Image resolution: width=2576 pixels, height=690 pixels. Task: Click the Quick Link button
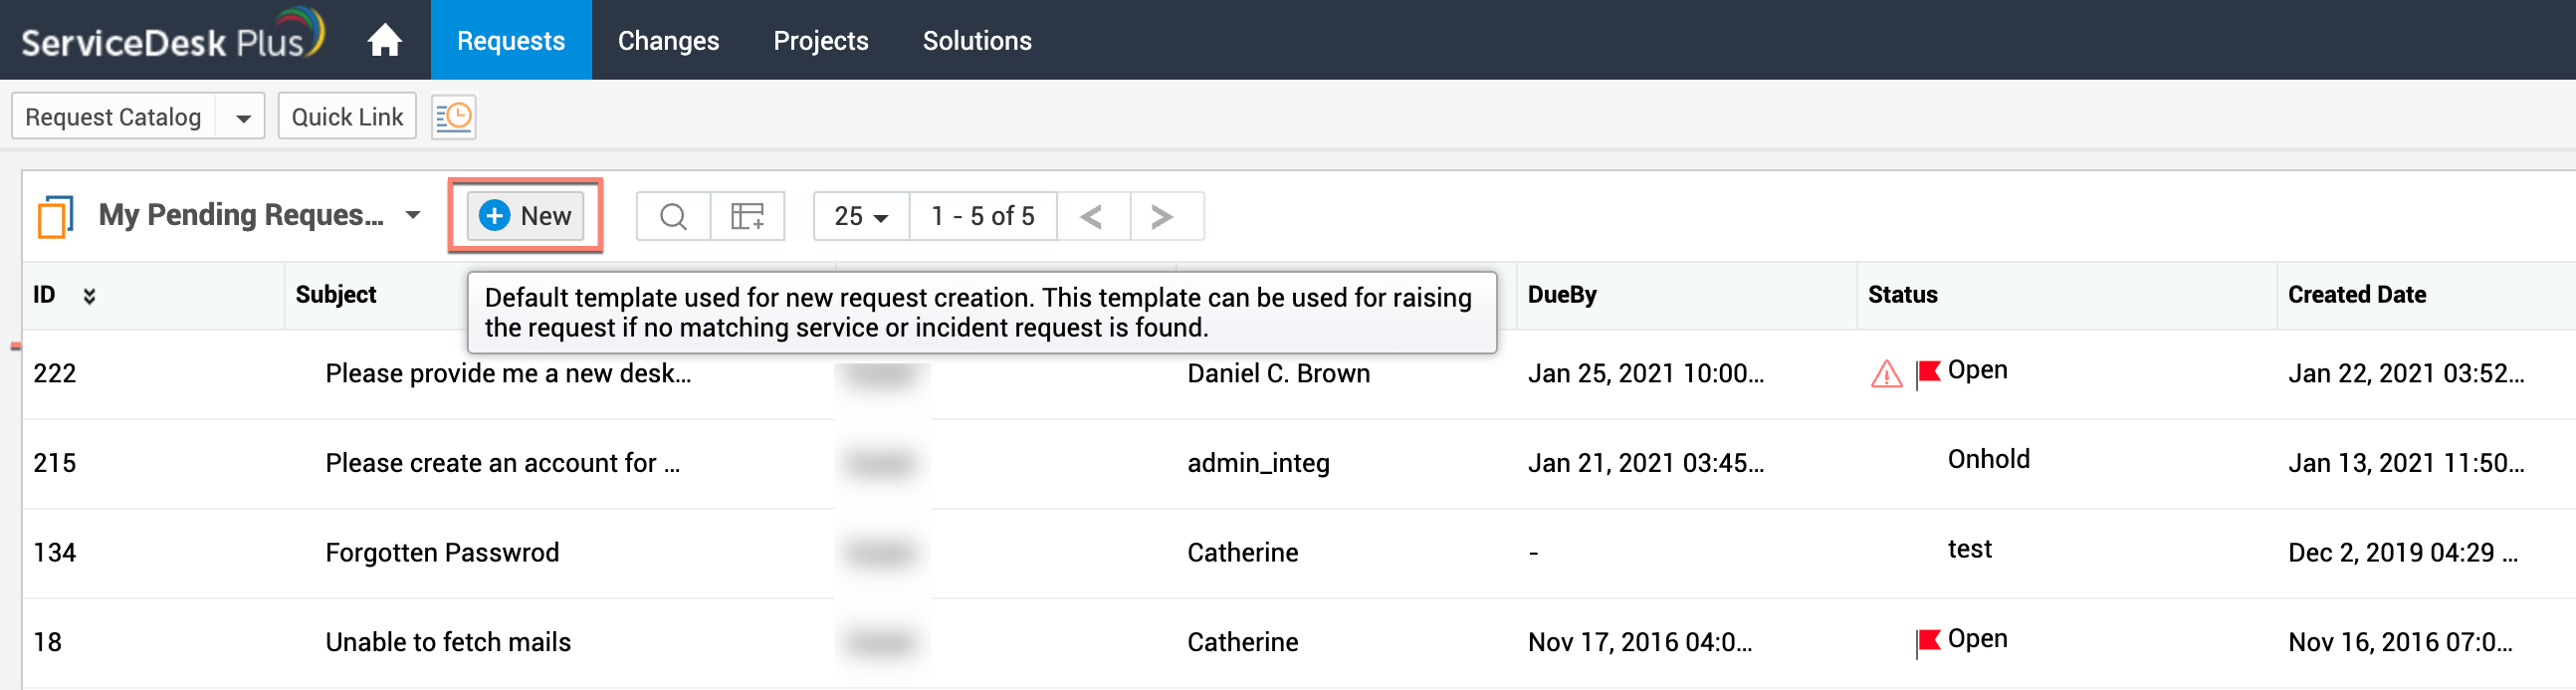tap(347, 117)
